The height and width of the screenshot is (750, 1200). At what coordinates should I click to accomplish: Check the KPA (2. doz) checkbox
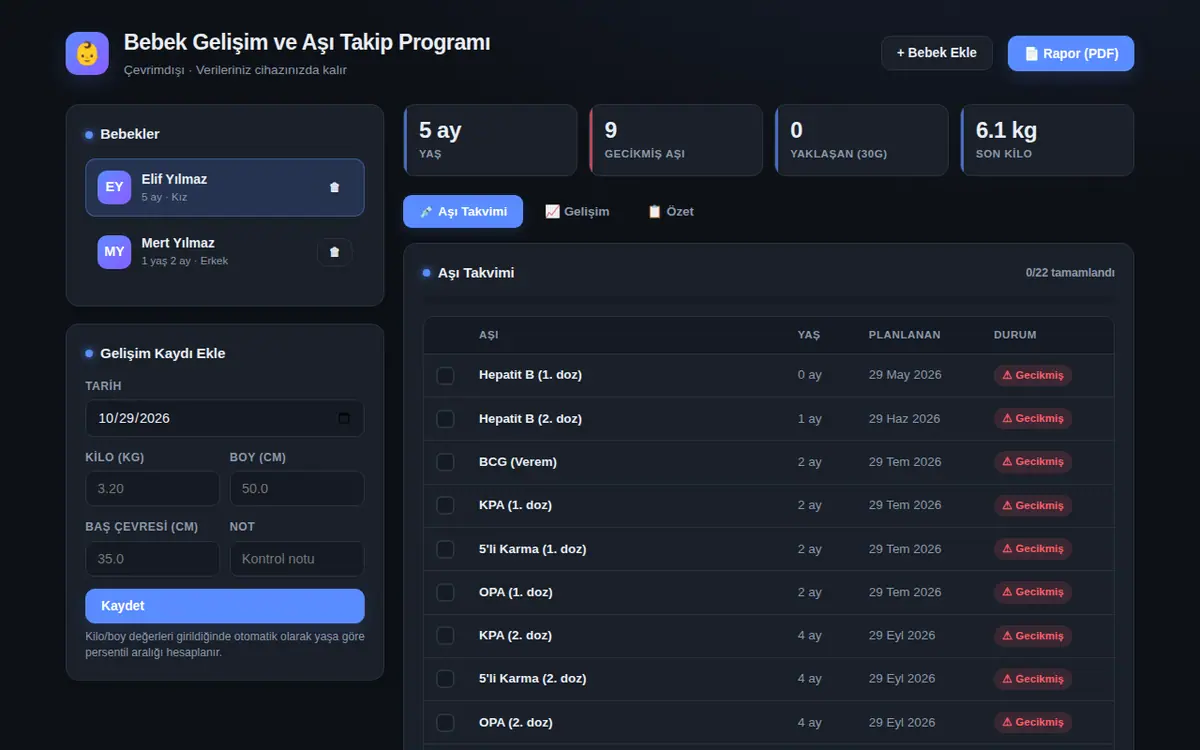pyautogui.click(x=445, y=635)
